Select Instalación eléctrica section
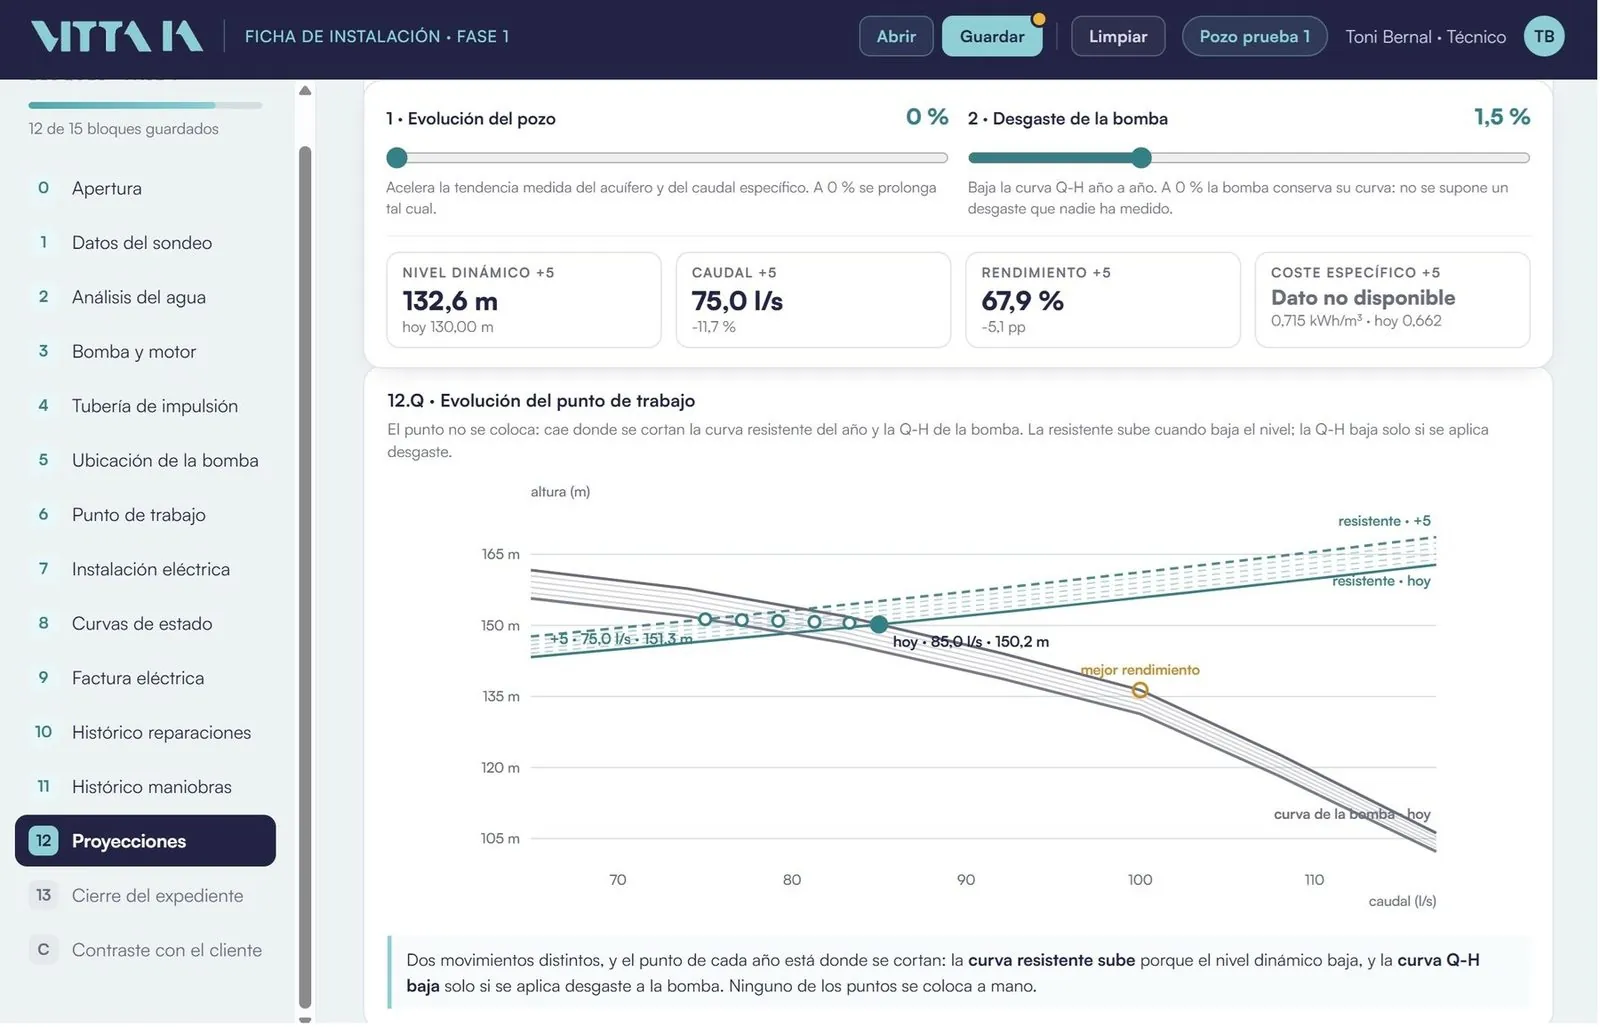Image resolution: width=1600 pixels, height=1027 pixels. point(145,569)
